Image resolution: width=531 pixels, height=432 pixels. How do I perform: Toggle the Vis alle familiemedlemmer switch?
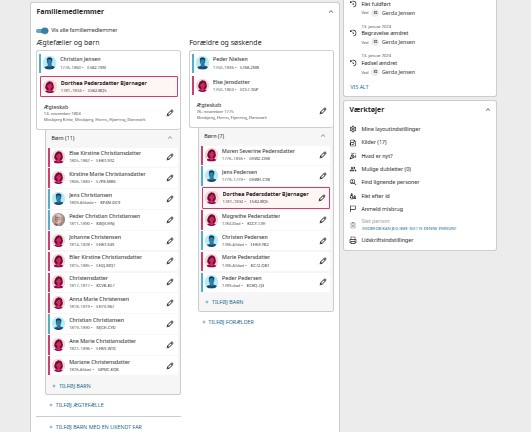click(x=42, y=30)
